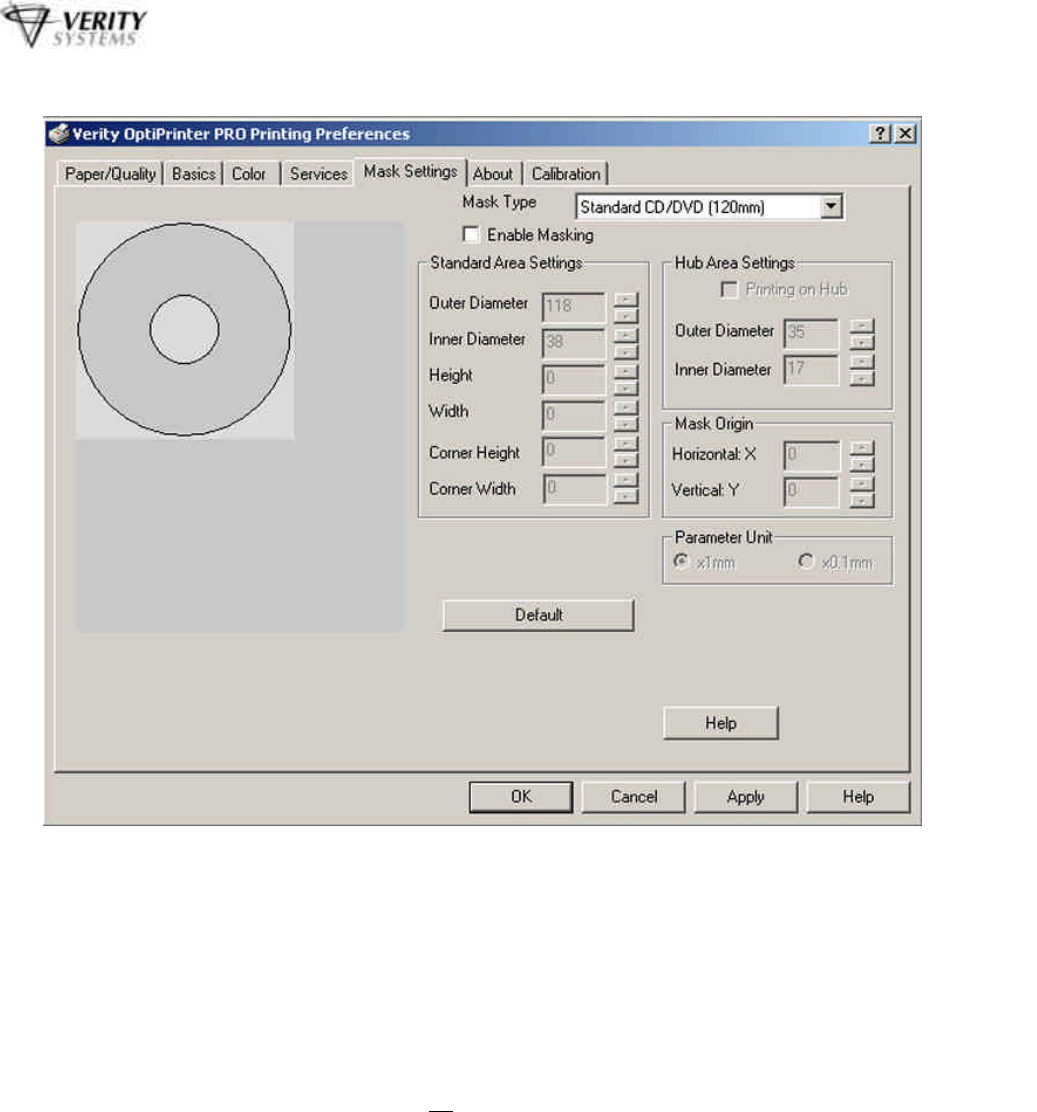
Task: Click the Apply button
Action: coord(745,797)
